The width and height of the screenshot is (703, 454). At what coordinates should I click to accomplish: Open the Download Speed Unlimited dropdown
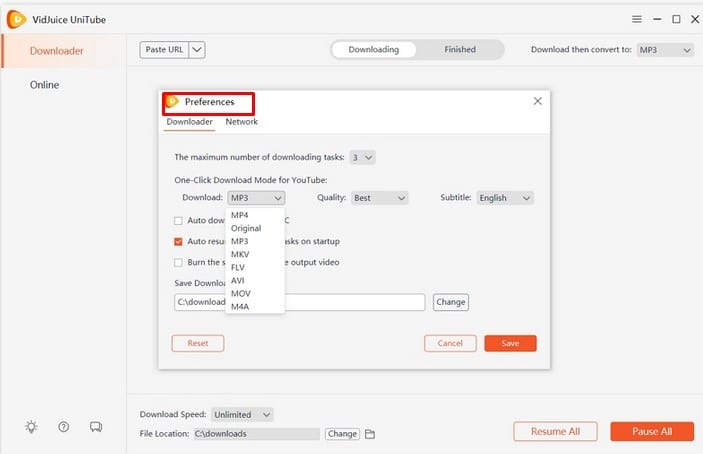coord(242,415)
